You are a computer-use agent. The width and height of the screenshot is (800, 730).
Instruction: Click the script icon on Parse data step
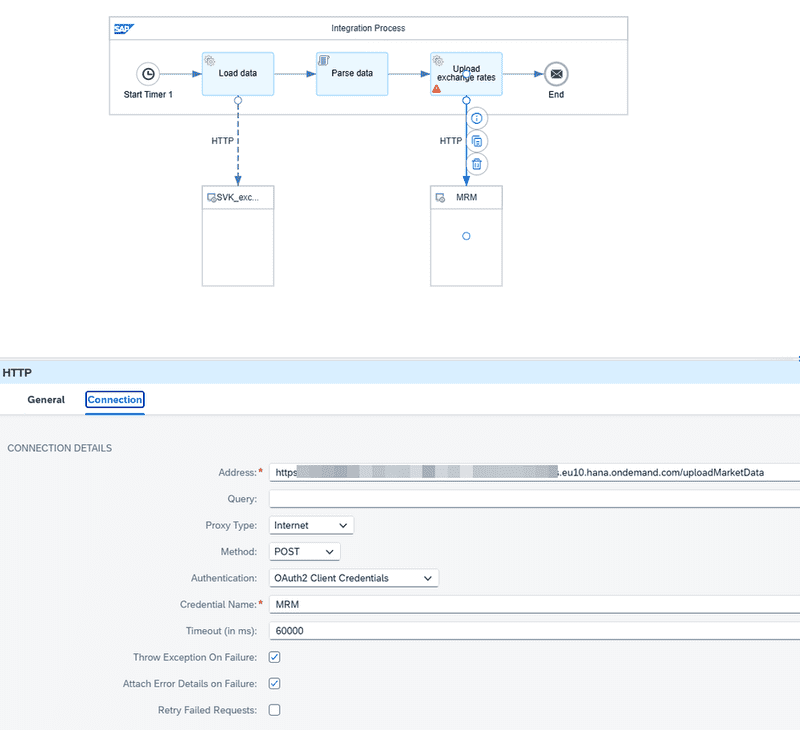point(324,61)
